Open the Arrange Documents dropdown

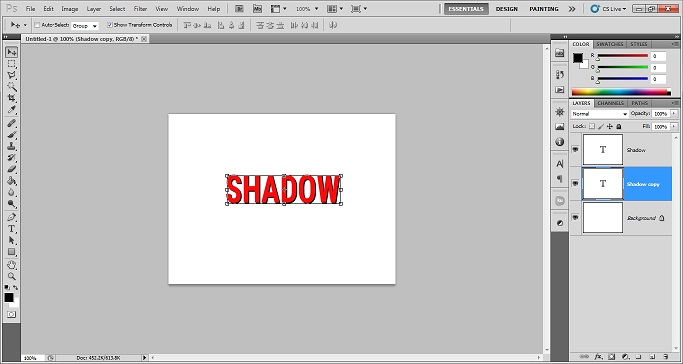[x=335, y=9]
